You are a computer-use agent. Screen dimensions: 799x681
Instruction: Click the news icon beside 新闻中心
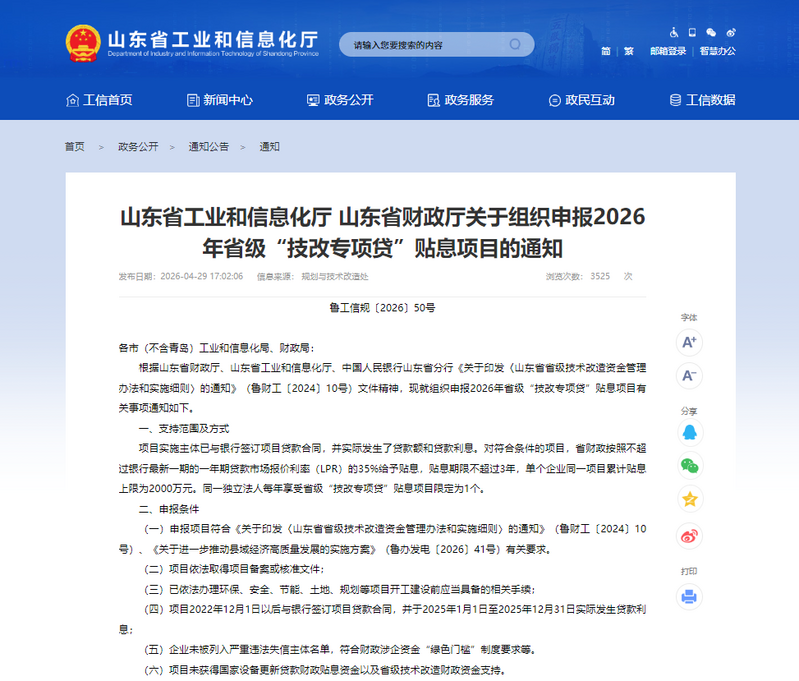point(193,100)
